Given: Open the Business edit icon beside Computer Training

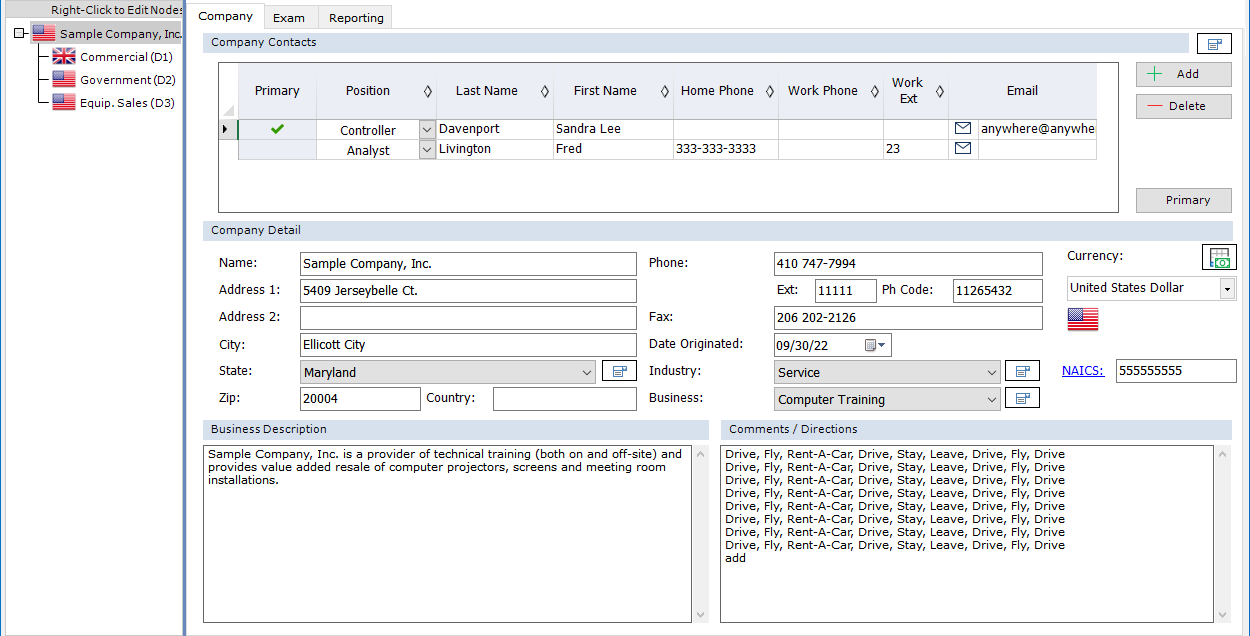Looking at the screenshot, I should pos(1022,397).
